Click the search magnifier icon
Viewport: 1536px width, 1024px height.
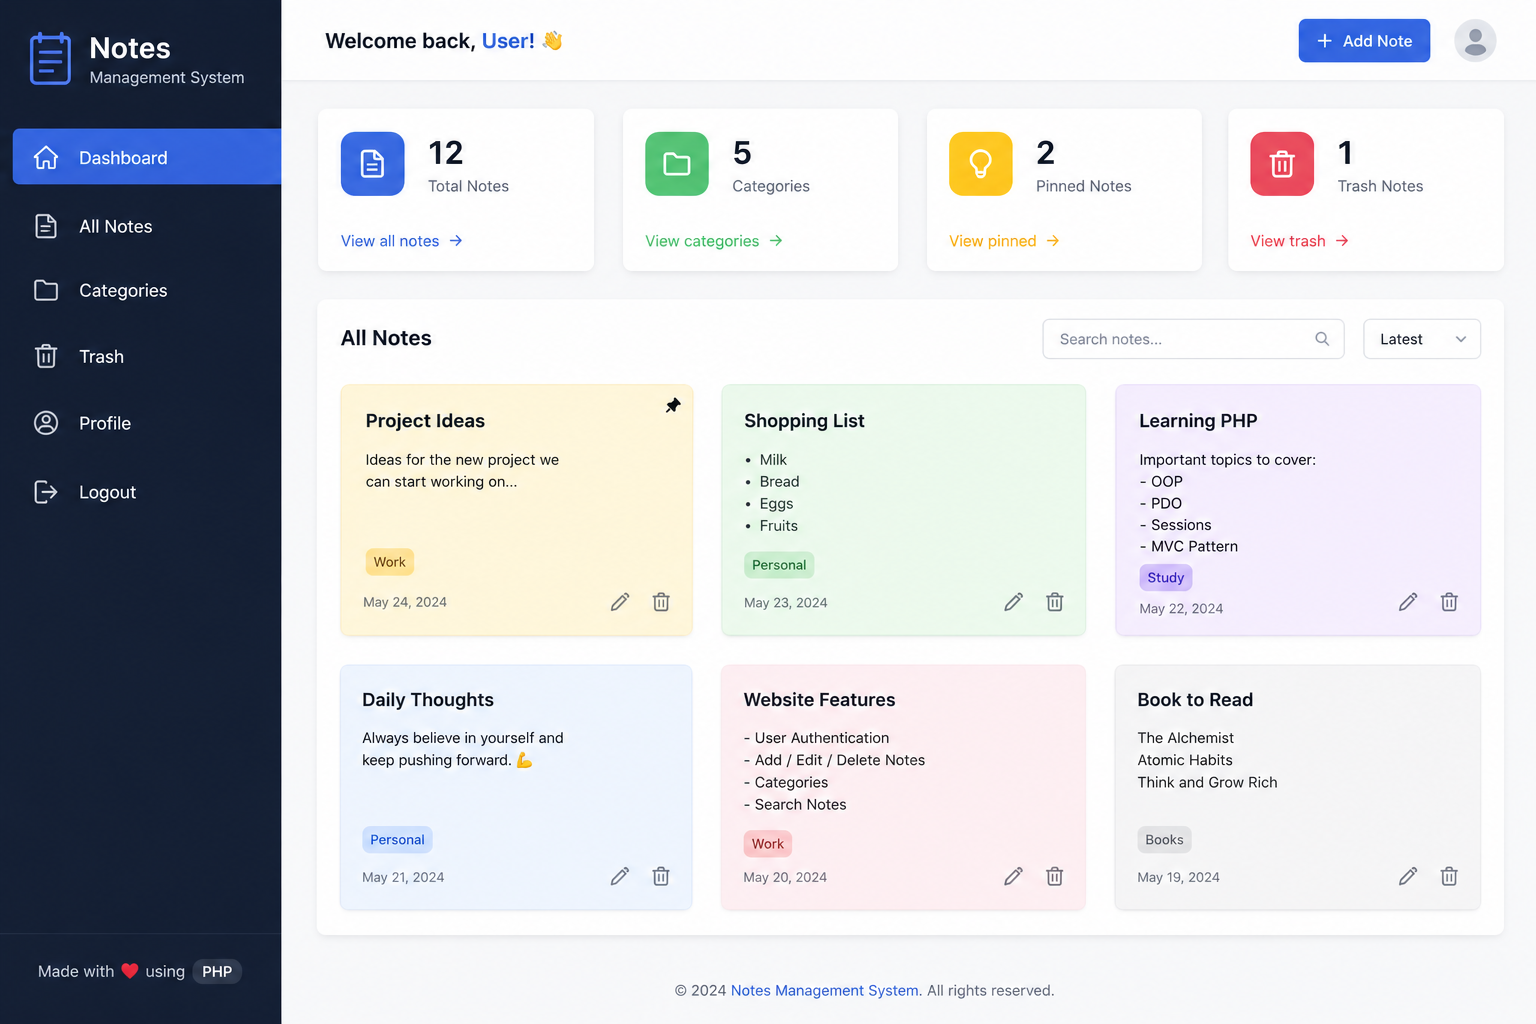point(1322,339)
